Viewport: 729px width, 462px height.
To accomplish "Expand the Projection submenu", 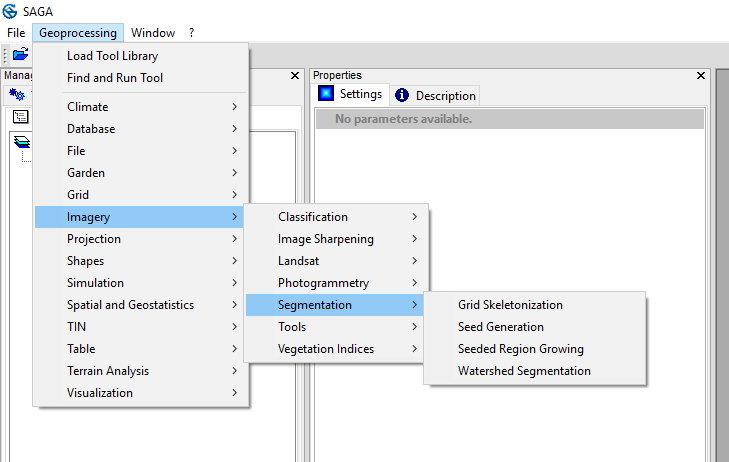I will click(141, 239).
